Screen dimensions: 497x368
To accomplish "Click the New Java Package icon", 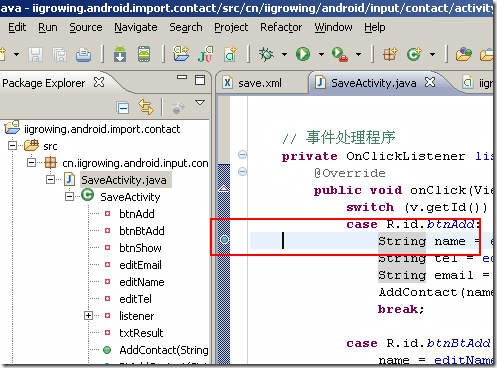I will coord(389,54).
